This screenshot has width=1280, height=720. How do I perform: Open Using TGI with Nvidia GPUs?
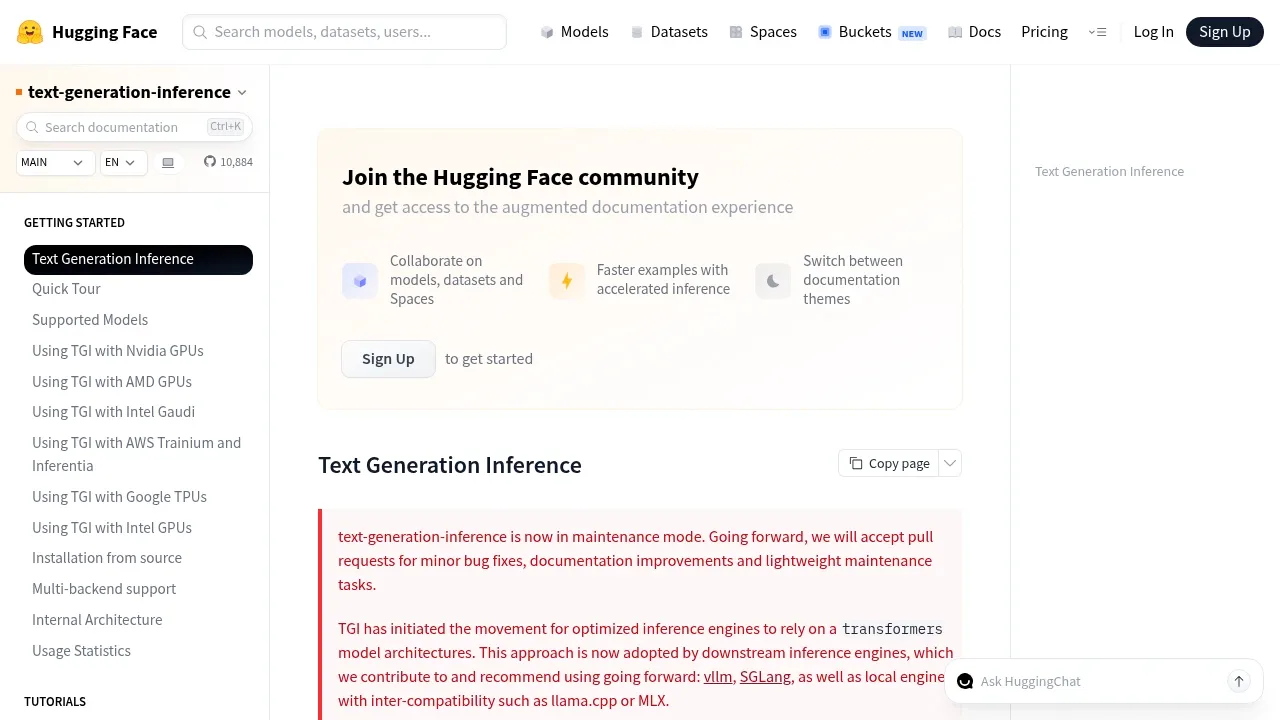tap(118, 351)
